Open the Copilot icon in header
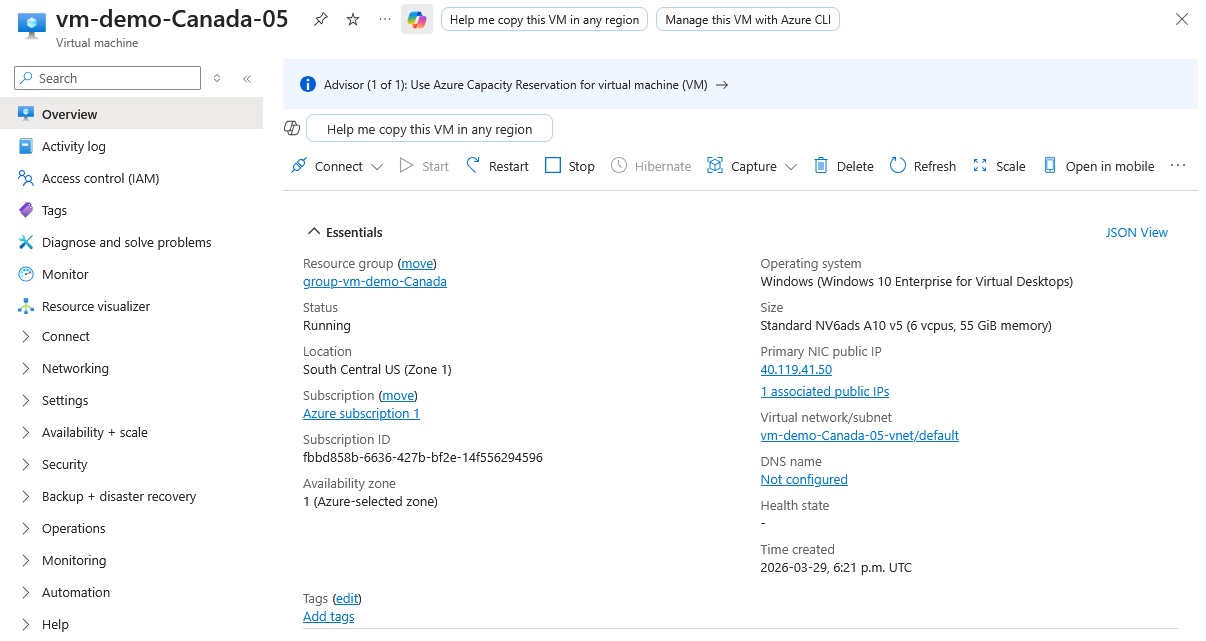Screen dimensions: 1206x641 click(x=417, y=20)
